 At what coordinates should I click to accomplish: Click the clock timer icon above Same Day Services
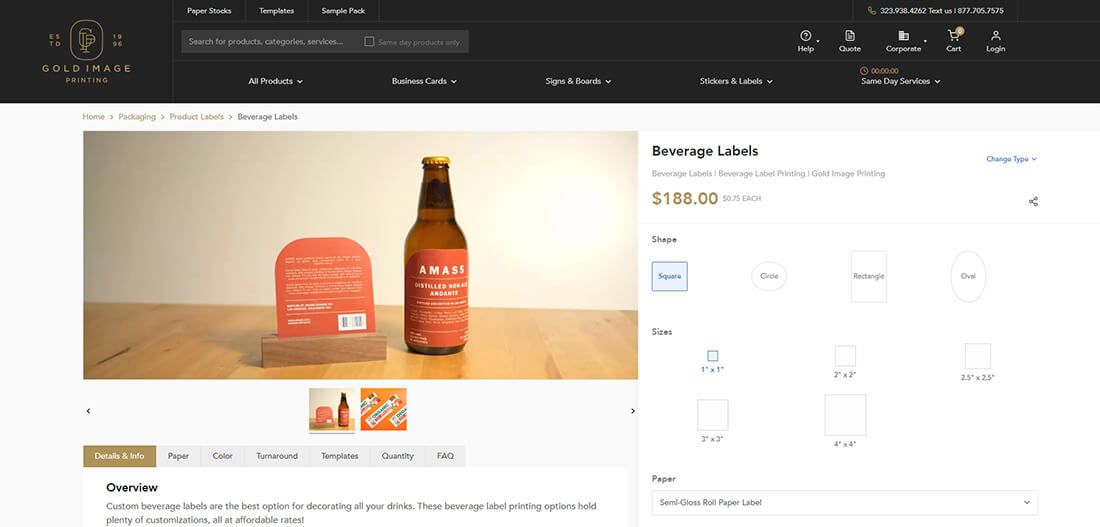click(x=864, y=71)
